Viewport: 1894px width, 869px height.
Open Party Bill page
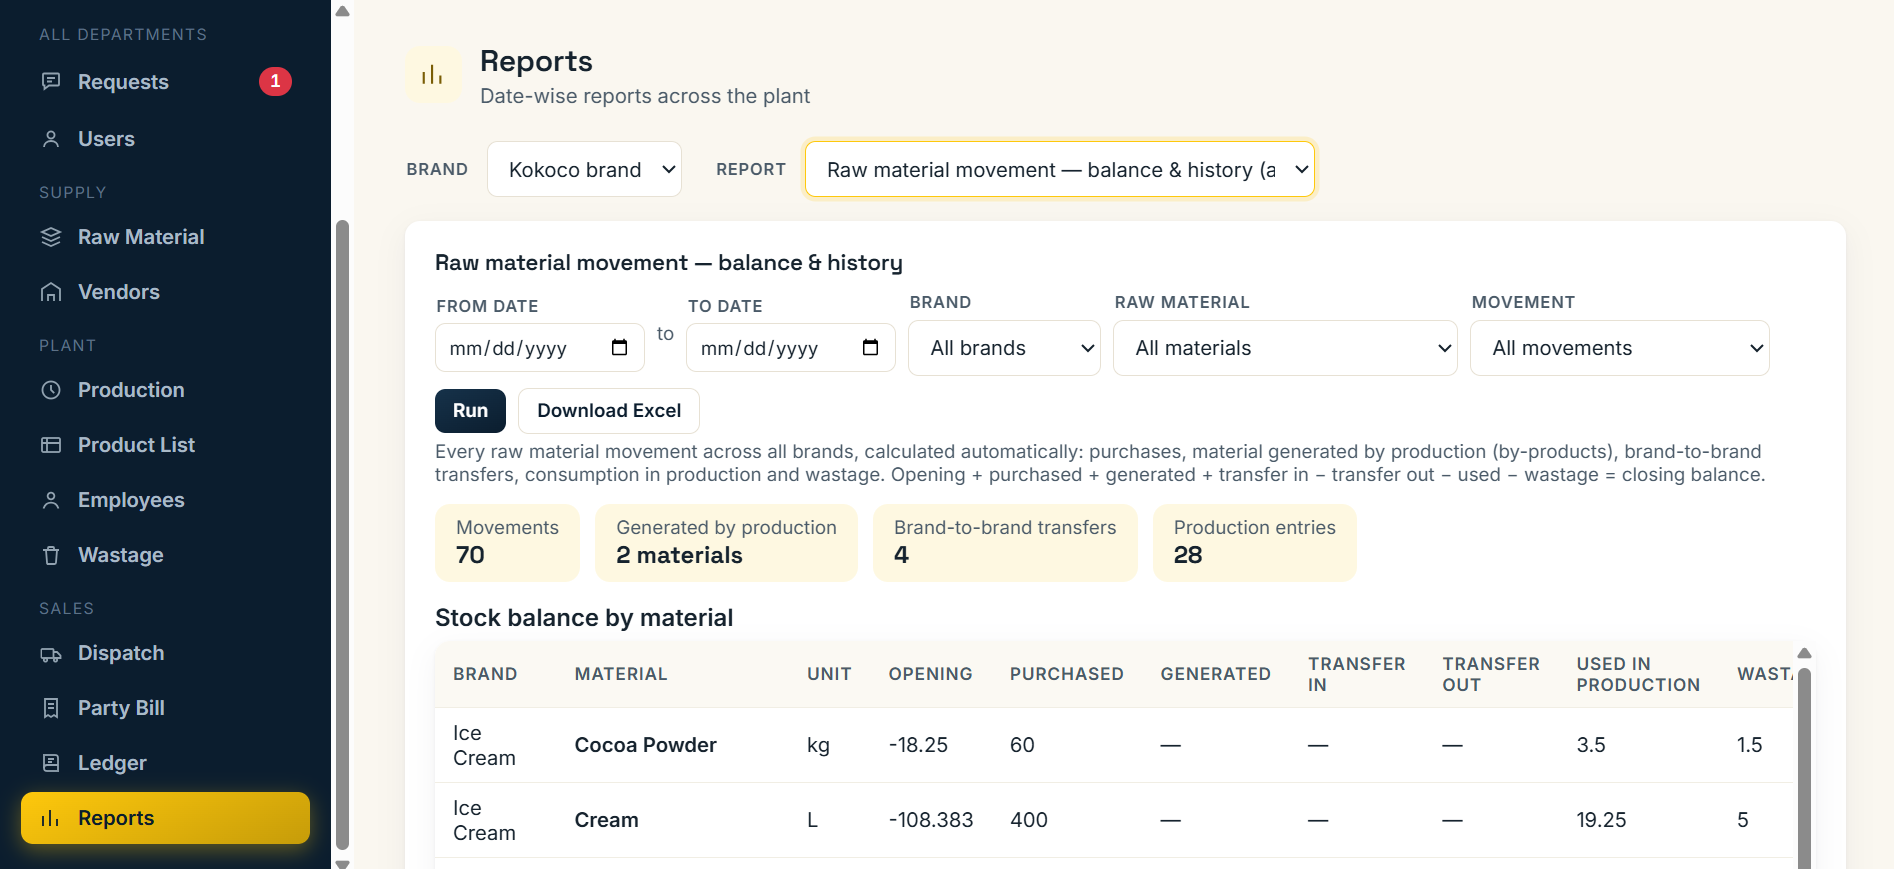pos(165,708)
